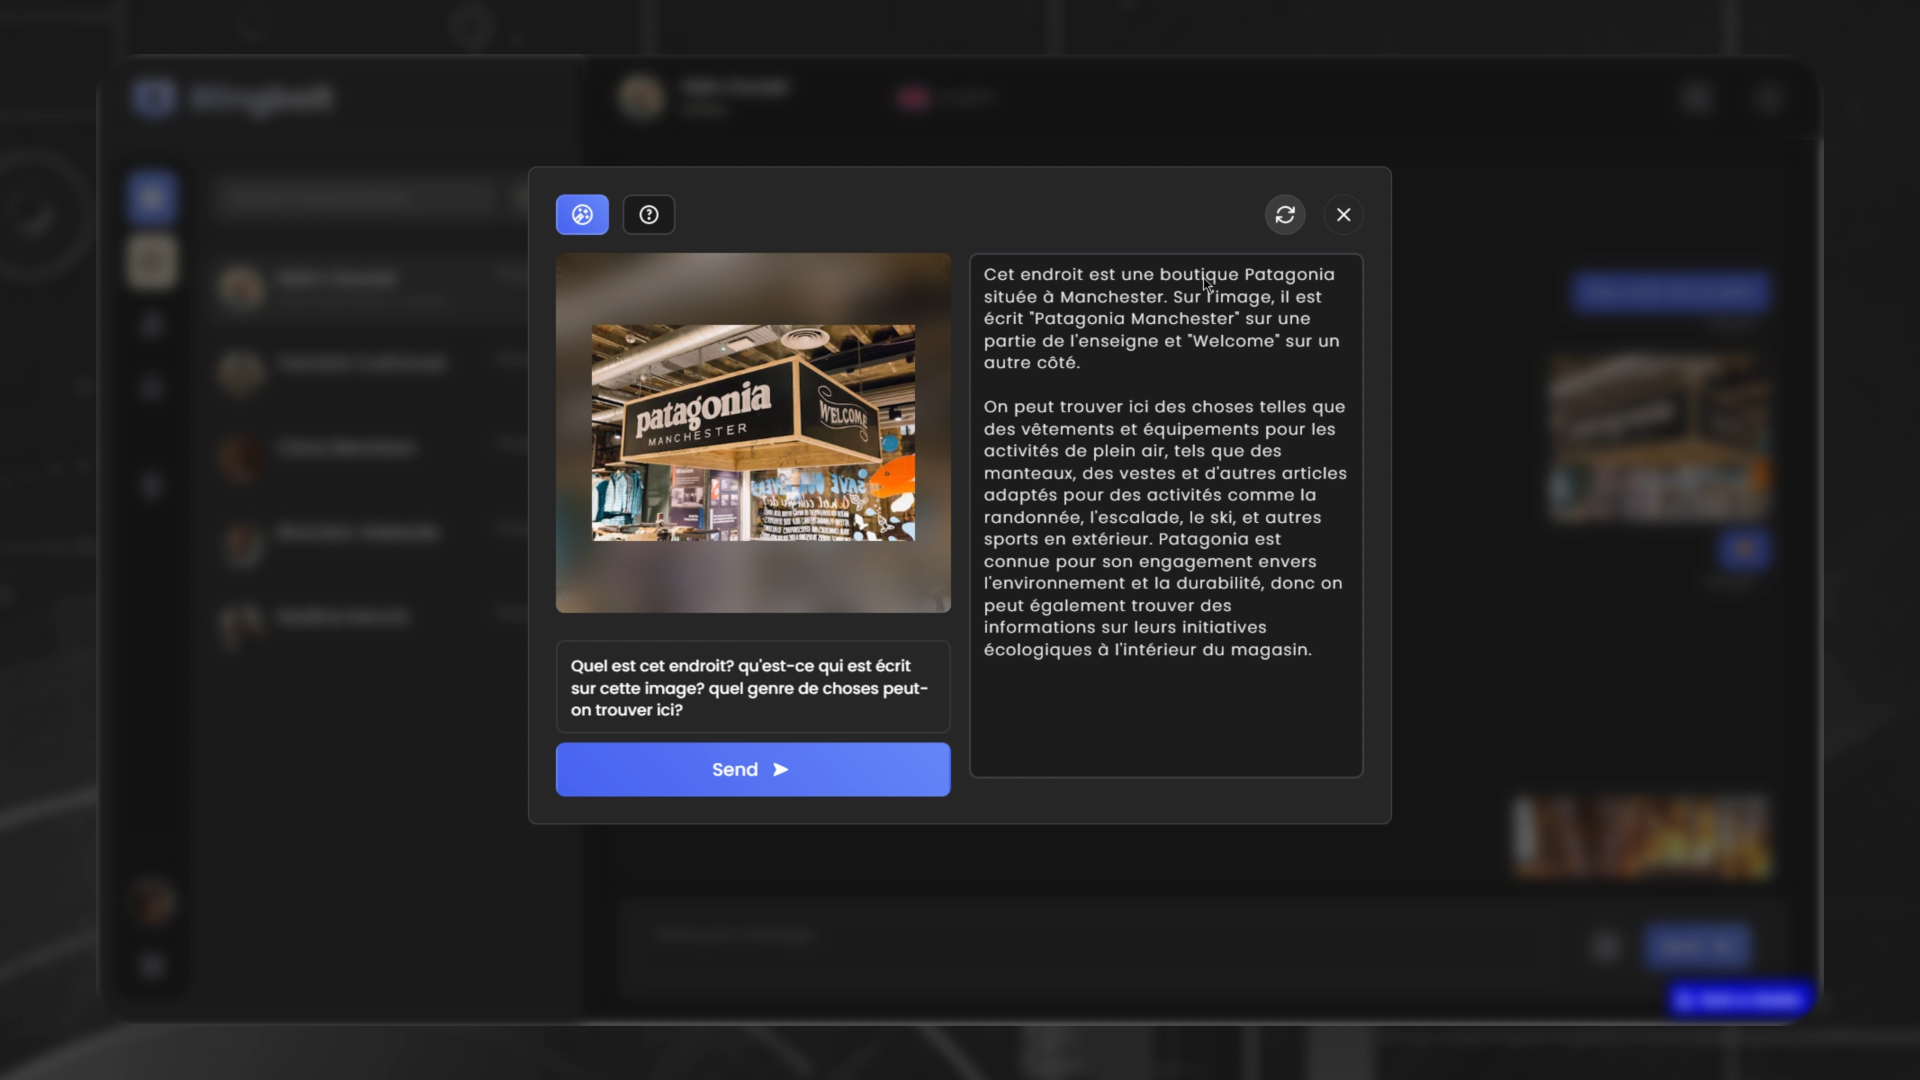Viewport: 1920px width, 1080px height.
Task: Open the question mark help icon
Action: pyautogui.click(x=649, y=215)
